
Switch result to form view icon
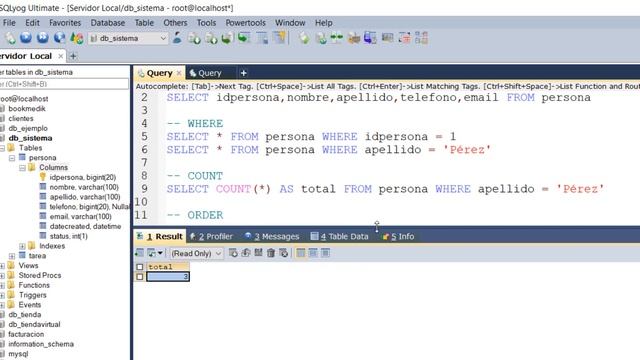[x=313, y=253]
